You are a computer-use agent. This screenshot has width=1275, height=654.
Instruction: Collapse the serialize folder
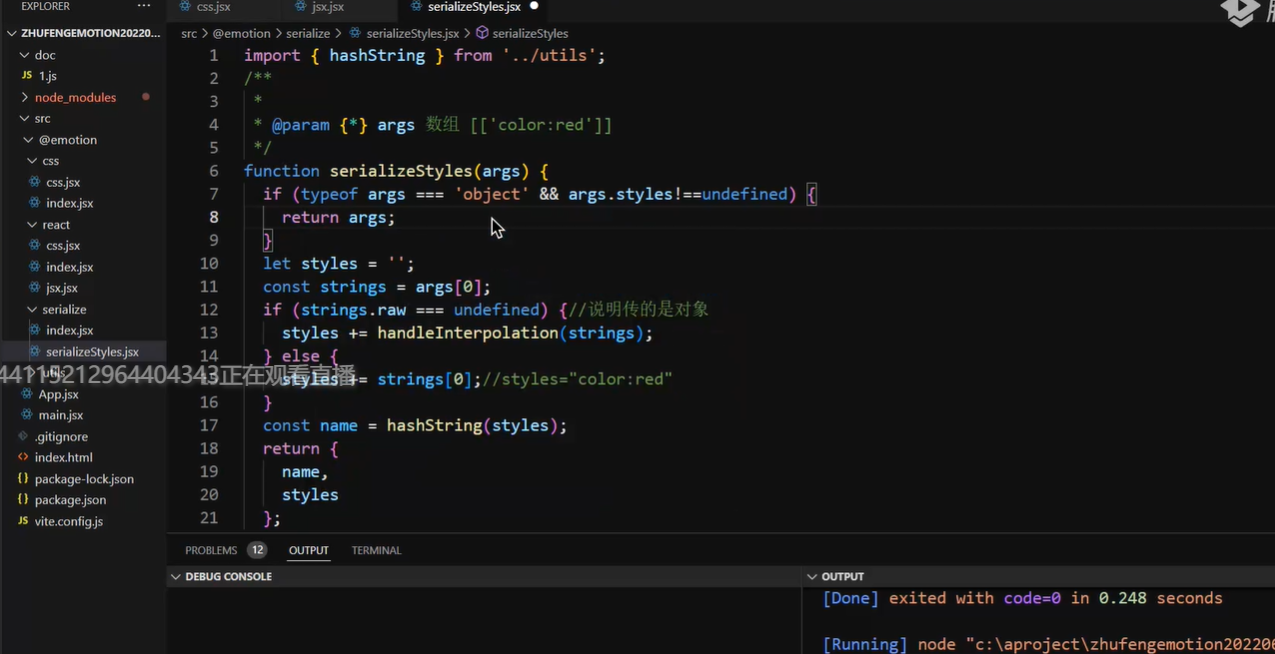tap(32, 309)
